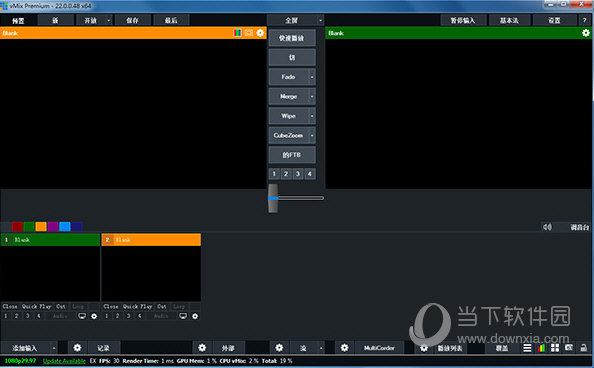Toggle overlay 1 on input 1
The width and height of the screenshot is (594, 368).
tap(6, 316)
